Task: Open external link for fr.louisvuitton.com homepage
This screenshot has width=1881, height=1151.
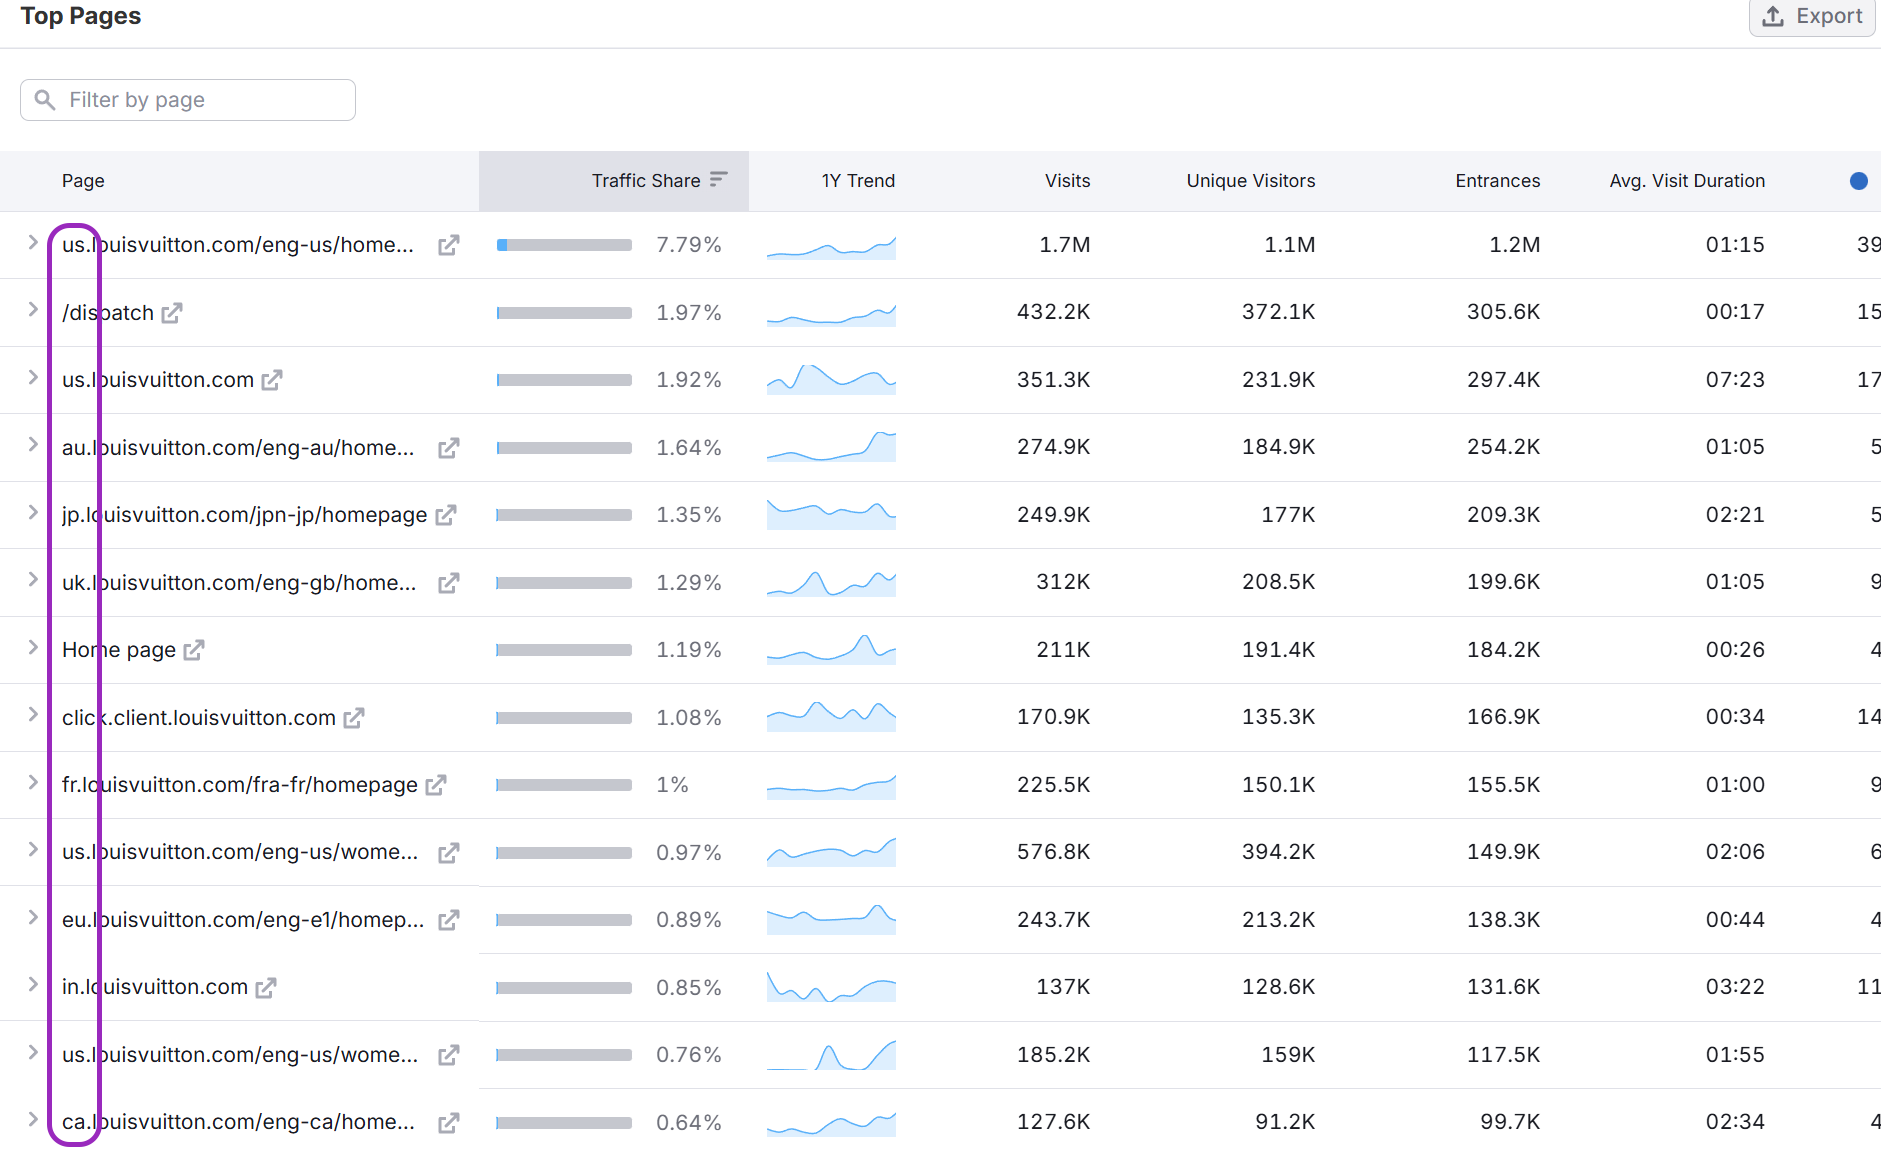Action: pyautogui.click(x=436, y=785)
